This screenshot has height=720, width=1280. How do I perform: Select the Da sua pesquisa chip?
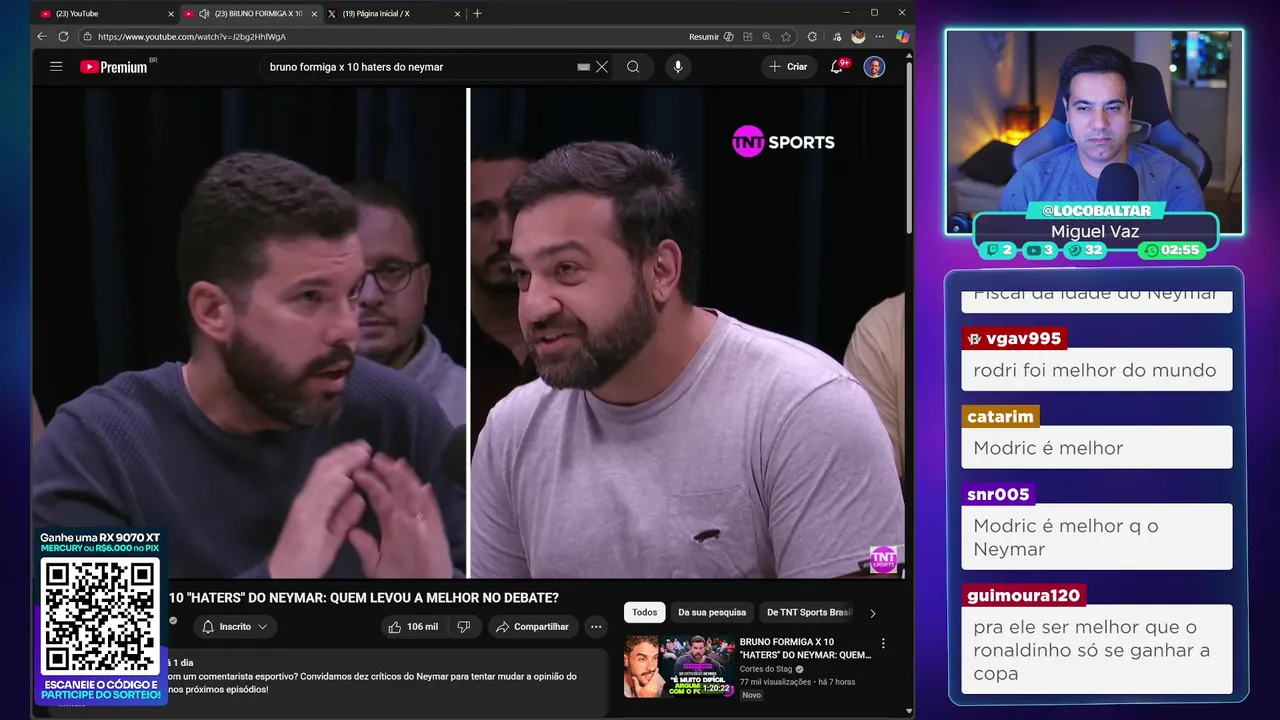[x=712, y=612]
